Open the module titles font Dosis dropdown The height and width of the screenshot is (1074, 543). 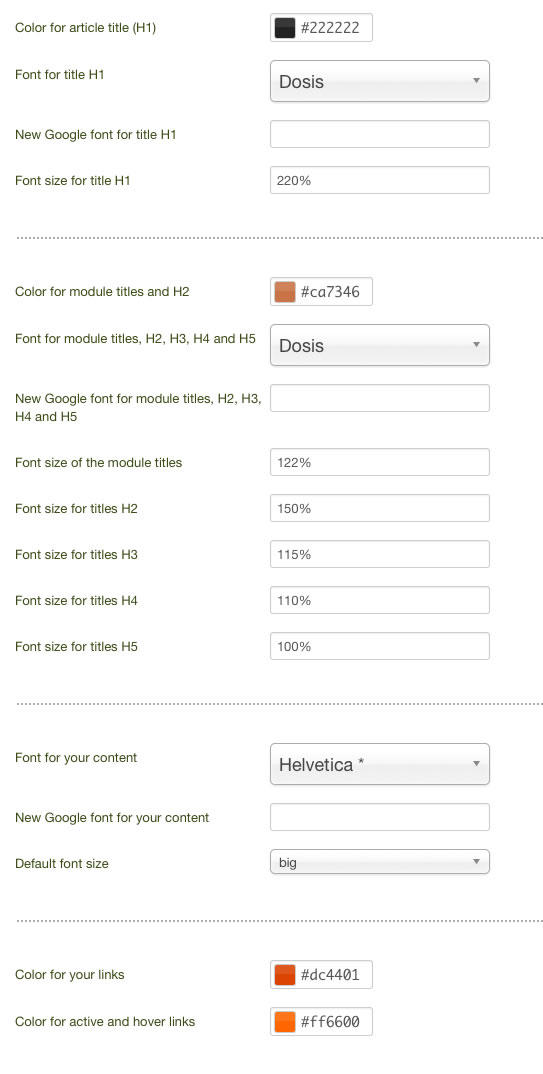[380, 345]
